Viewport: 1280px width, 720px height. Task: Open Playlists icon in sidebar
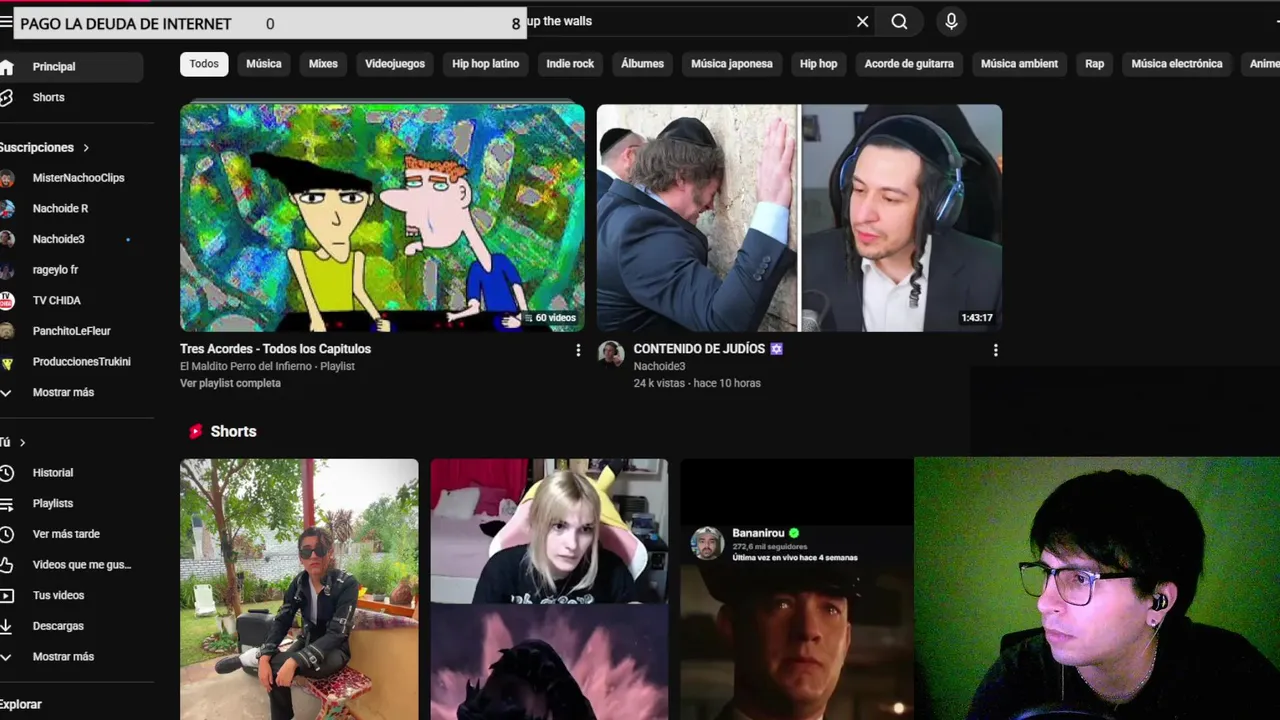(7, 504)
